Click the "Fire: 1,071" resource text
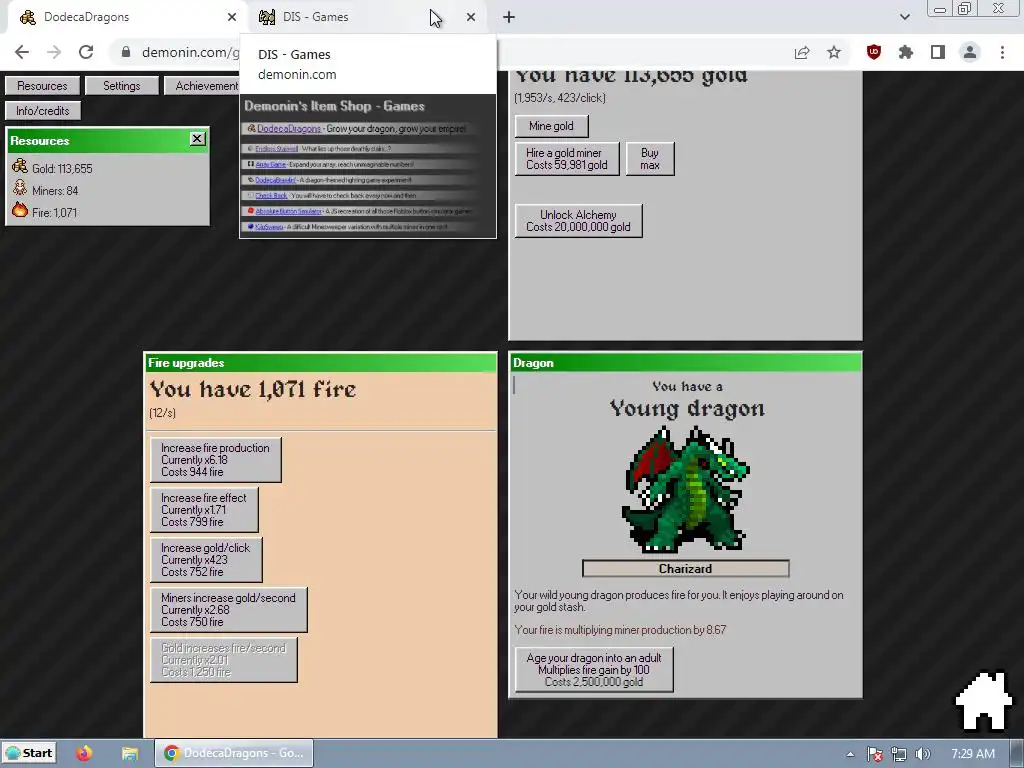 point(54,212)
